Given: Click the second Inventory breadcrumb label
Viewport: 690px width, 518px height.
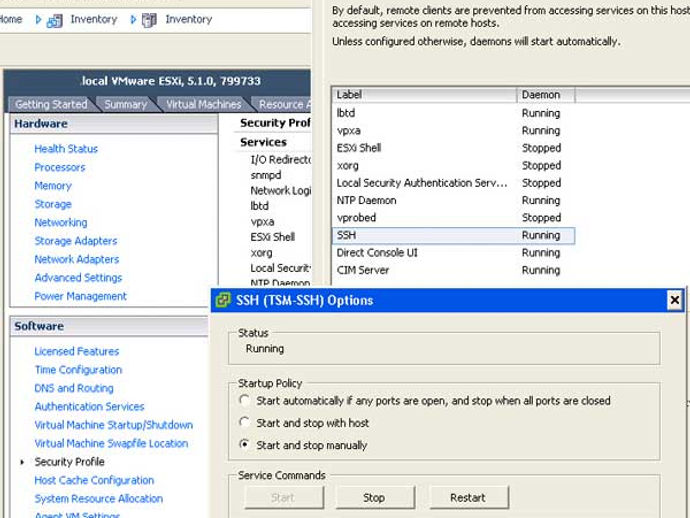Looking at the screenshot, I should pyautogui.click(x=189, y=19).
